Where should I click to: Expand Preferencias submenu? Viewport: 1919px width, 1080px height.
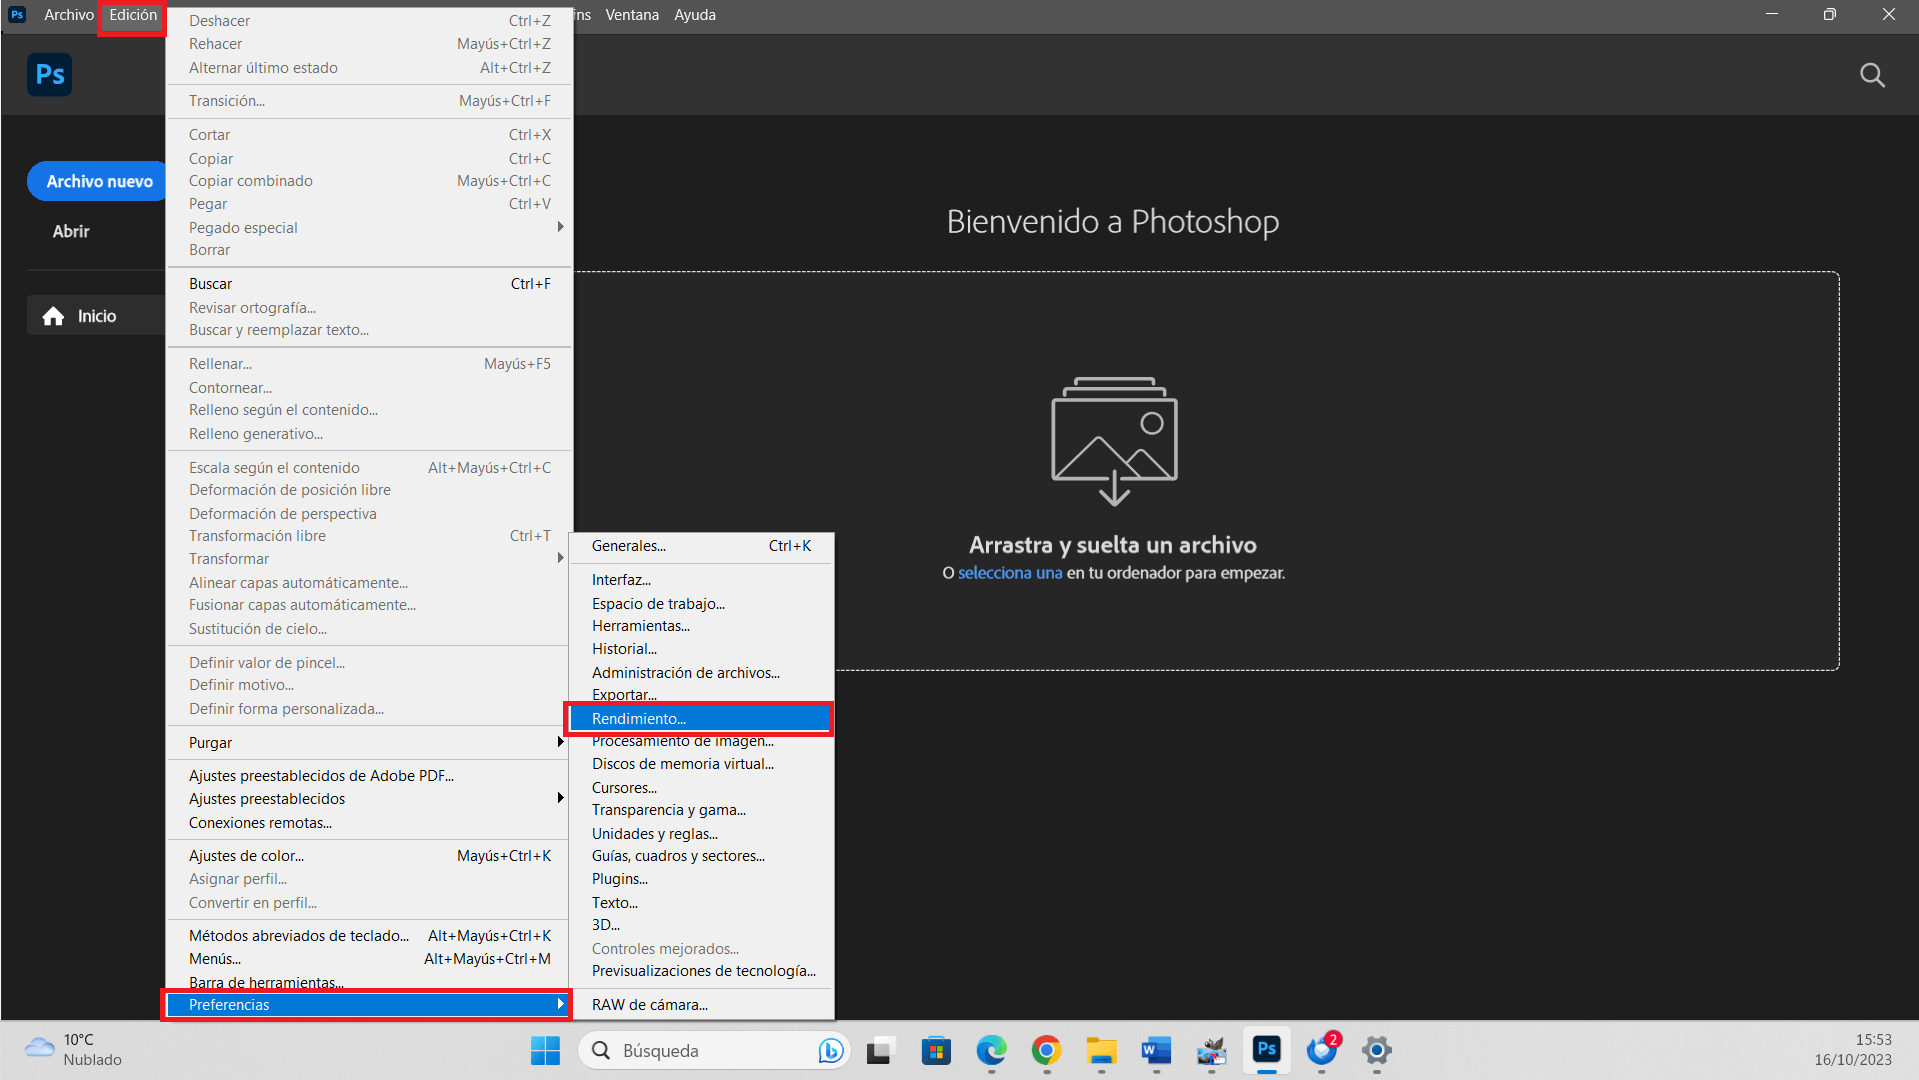click(369, 1005)
